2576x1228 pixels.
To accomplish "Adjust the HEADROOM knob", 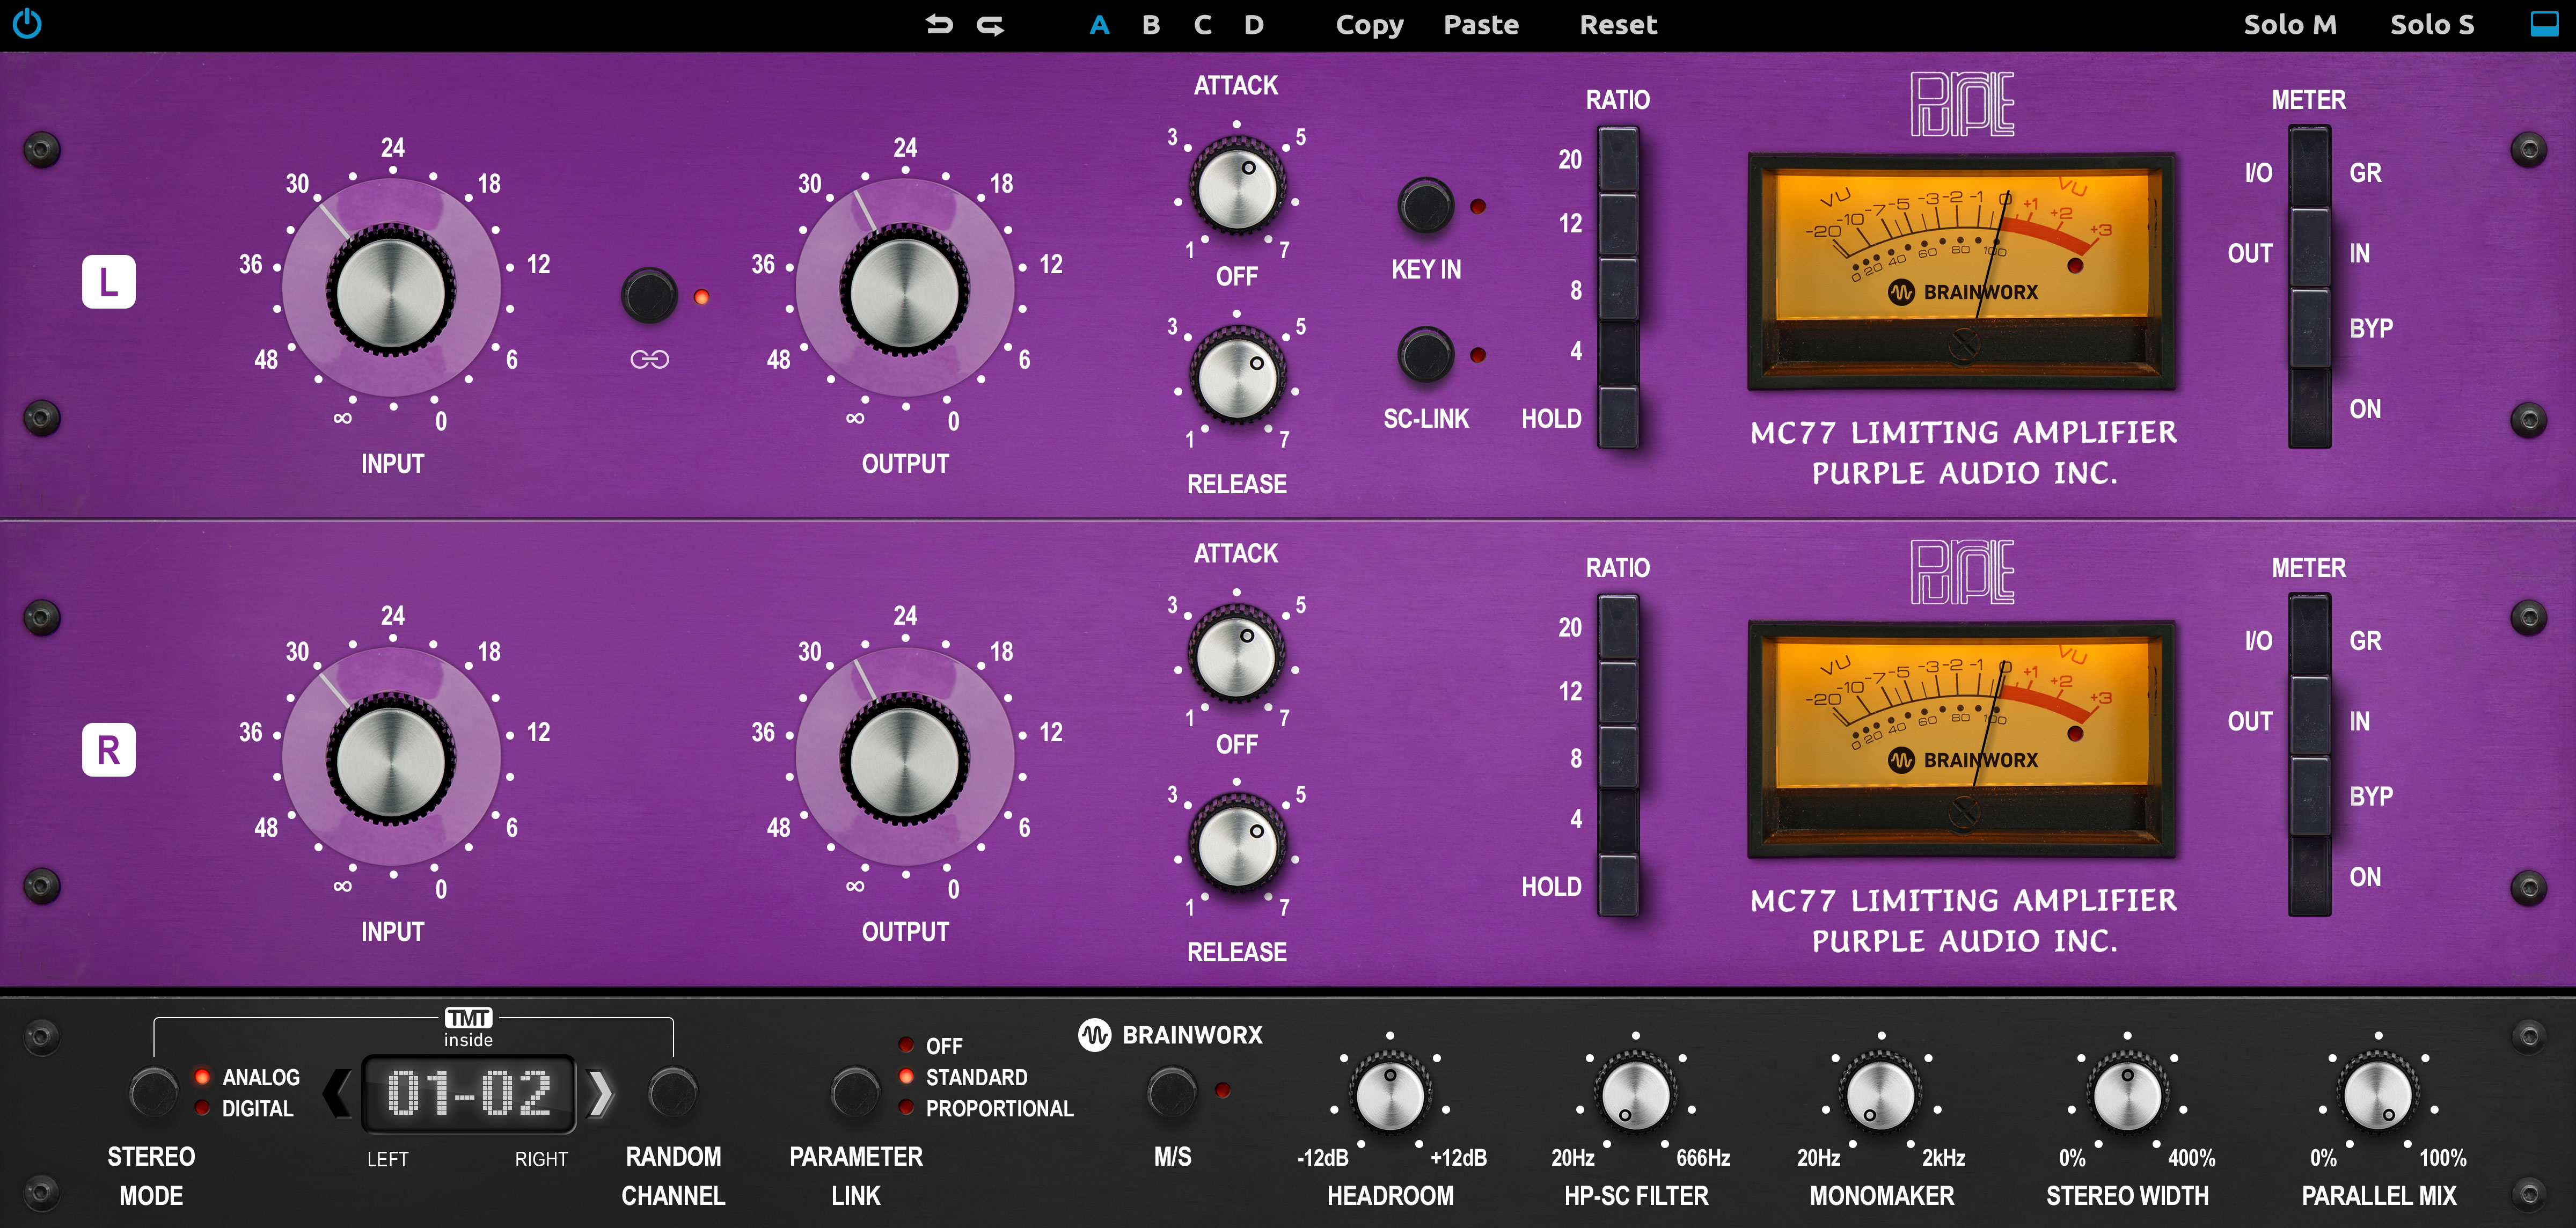I will tap(1390, 1093).
